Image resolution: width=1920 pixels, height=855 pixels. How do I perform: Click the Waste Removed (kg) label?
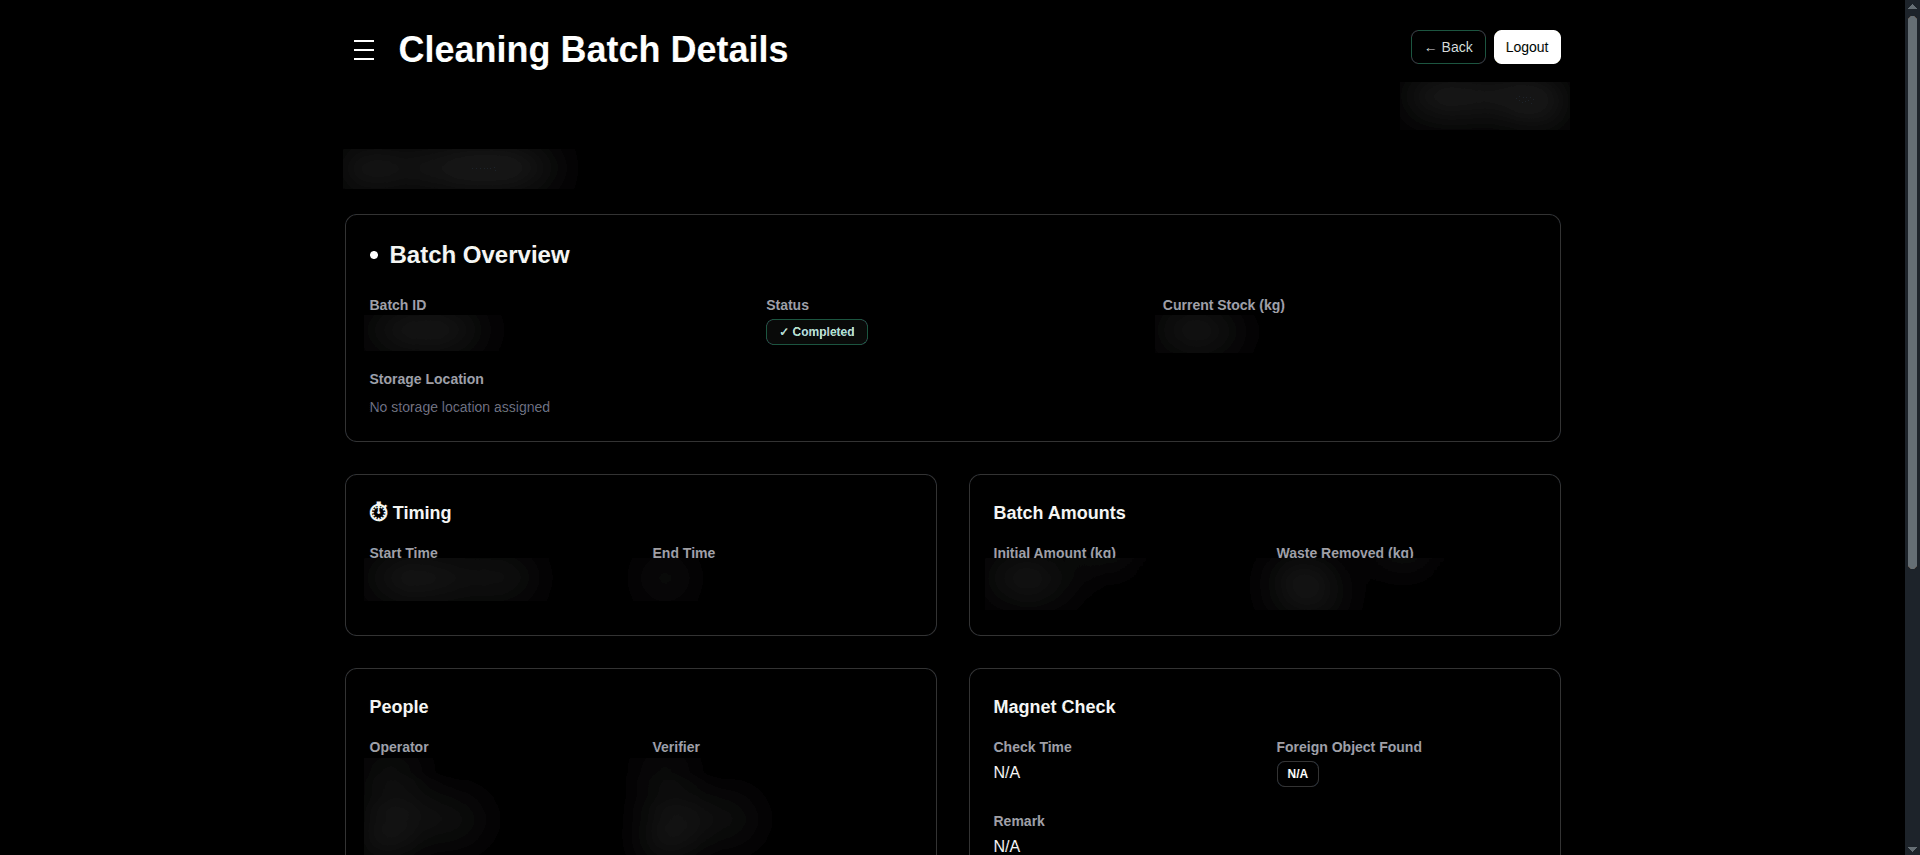click(x=1344, y=553)
